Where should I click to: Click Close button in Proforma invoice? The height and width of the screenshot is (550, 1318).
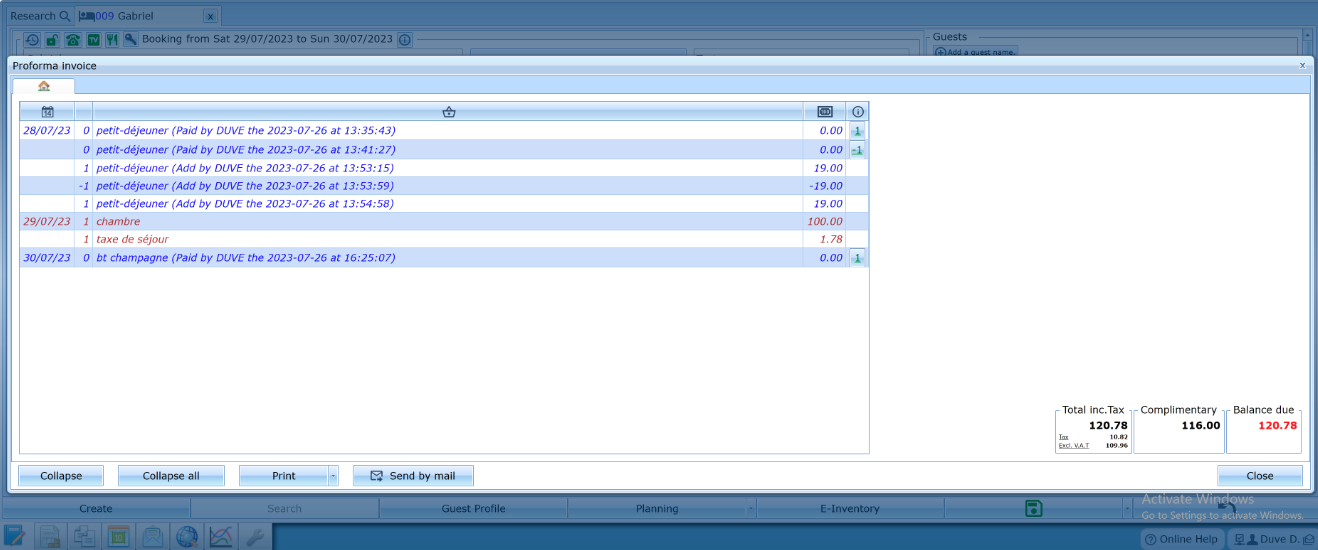click(x=1260, y=476)
